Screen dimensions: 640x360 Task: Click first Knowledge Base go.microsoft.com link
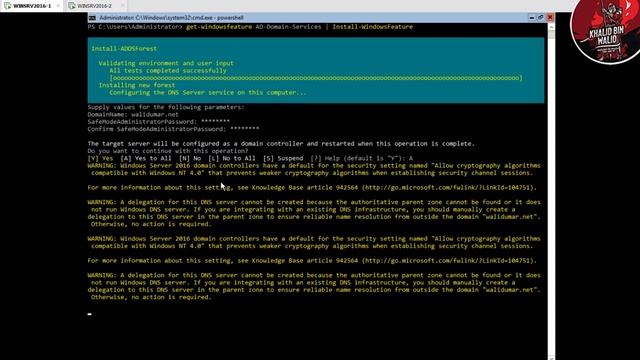pyautogui.click(x=449, y=188)
